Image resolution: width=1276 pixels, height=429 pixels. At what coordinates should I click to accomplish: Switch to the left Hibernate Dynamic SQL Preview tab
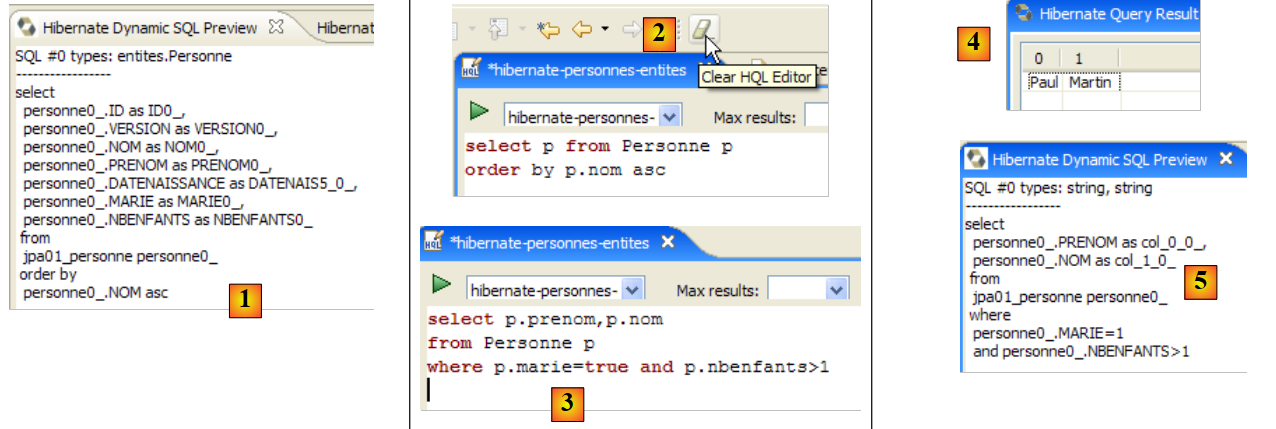[150, 28]
